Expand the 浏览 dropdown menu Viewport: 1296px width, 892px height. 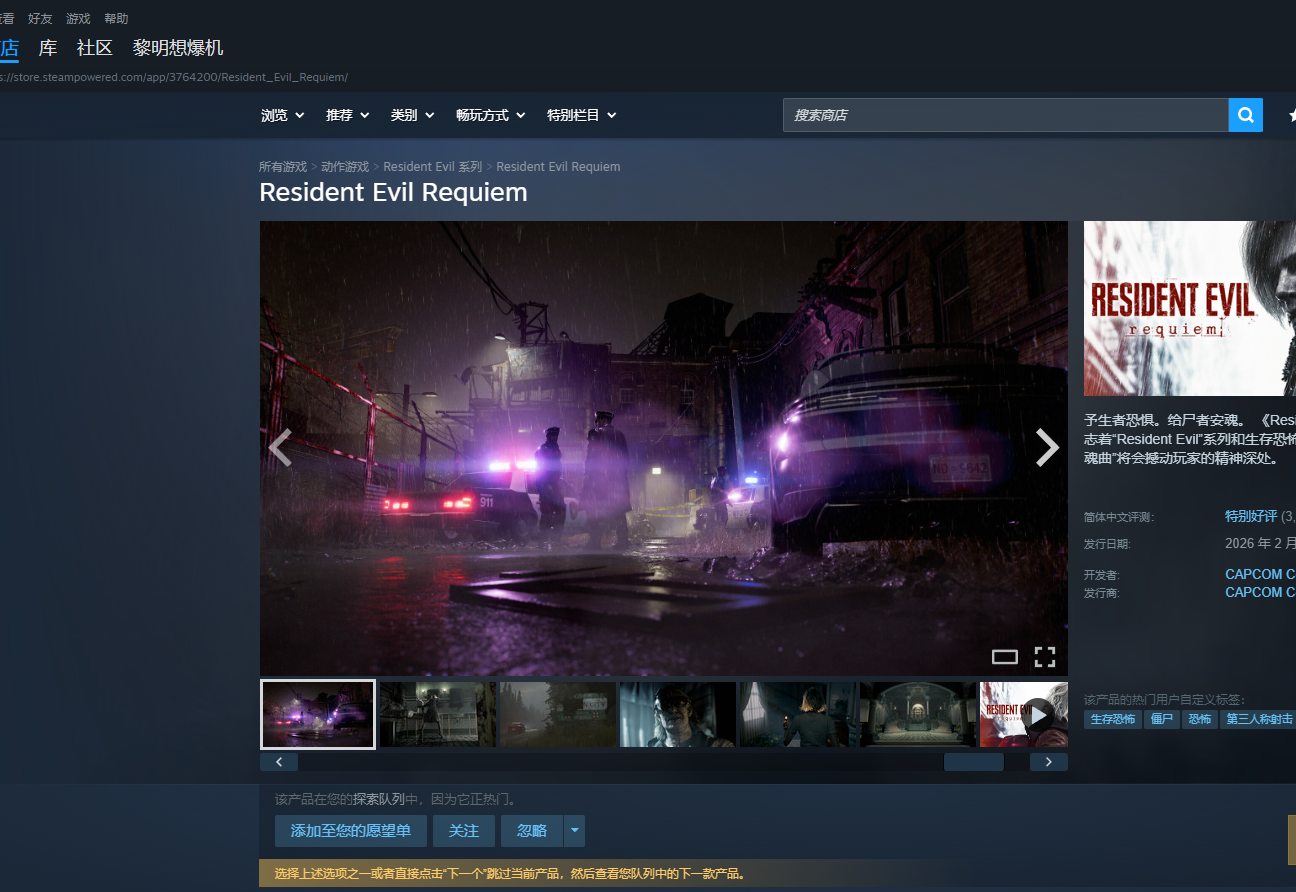282,115
